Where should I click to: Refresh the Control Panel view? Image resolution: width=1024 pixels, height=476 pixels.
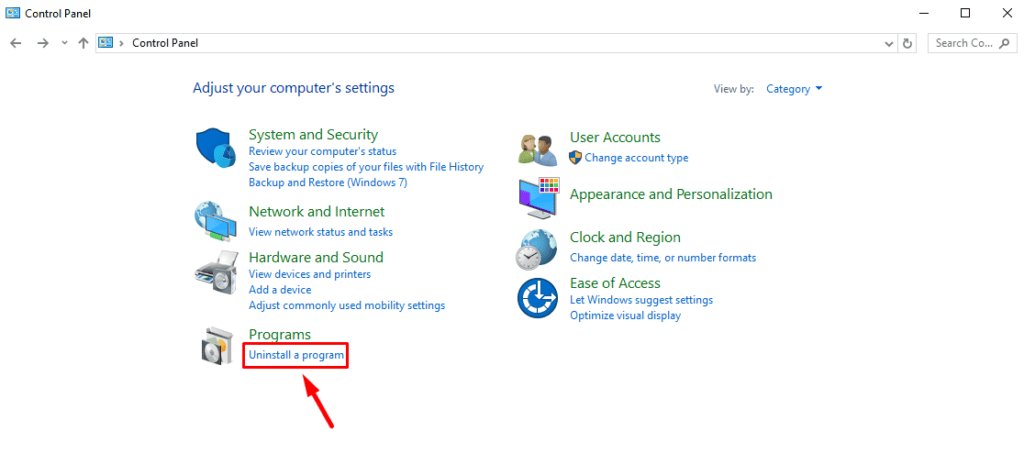[906, 43]
